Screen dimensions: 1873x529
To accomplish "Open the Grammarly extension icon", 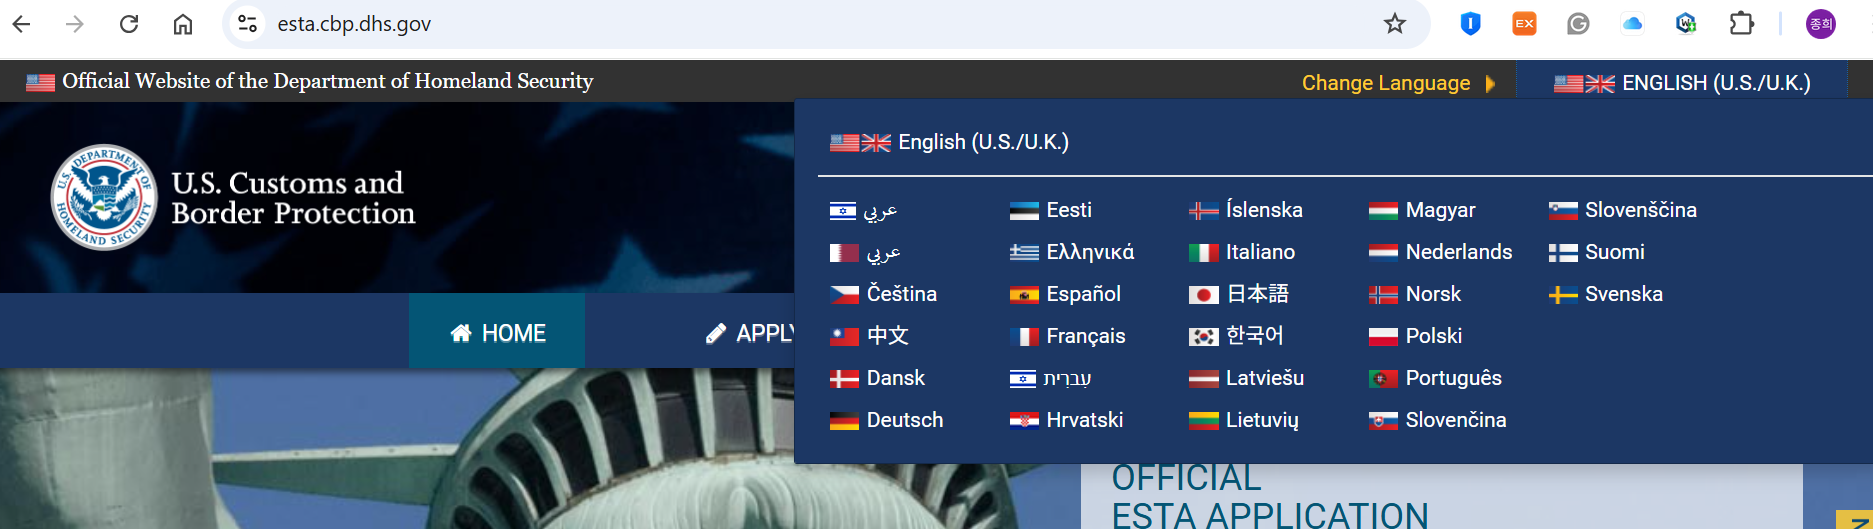I will 1578,24.
